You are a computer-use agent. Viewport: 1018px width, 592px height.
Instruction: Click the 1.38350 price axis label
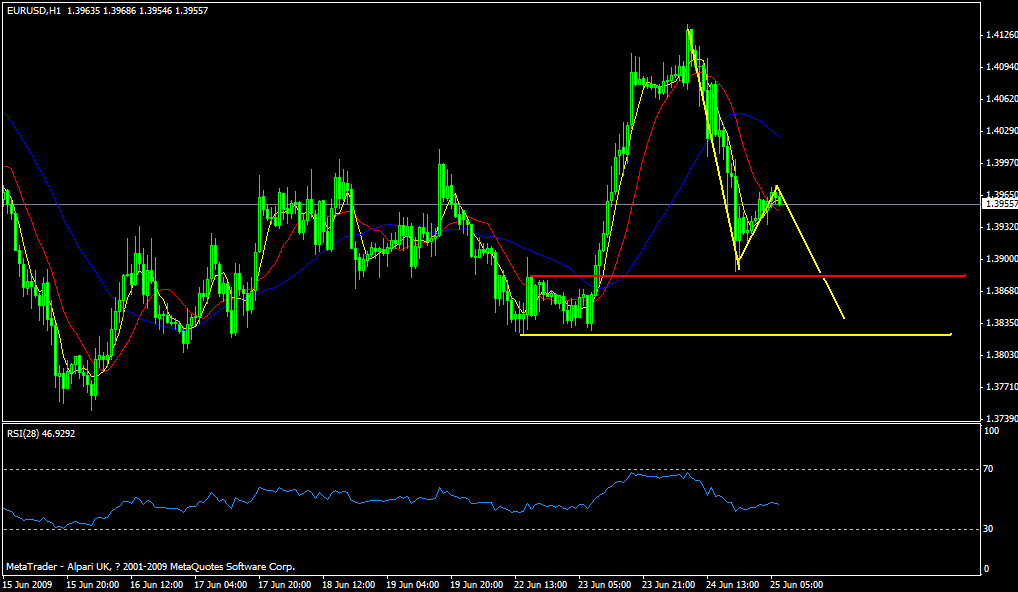click(1002, 323)
